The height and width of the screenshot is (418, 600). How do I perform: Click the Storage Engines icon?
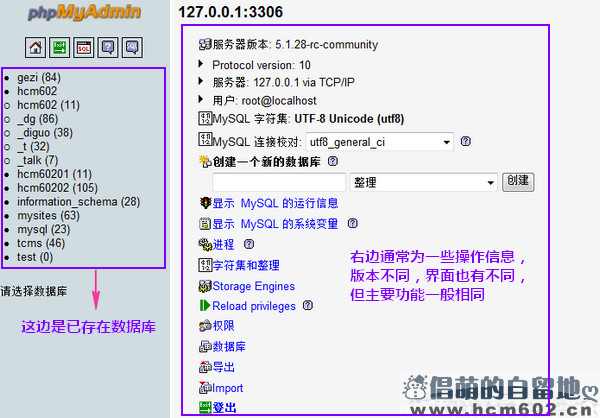pos(205,286)
